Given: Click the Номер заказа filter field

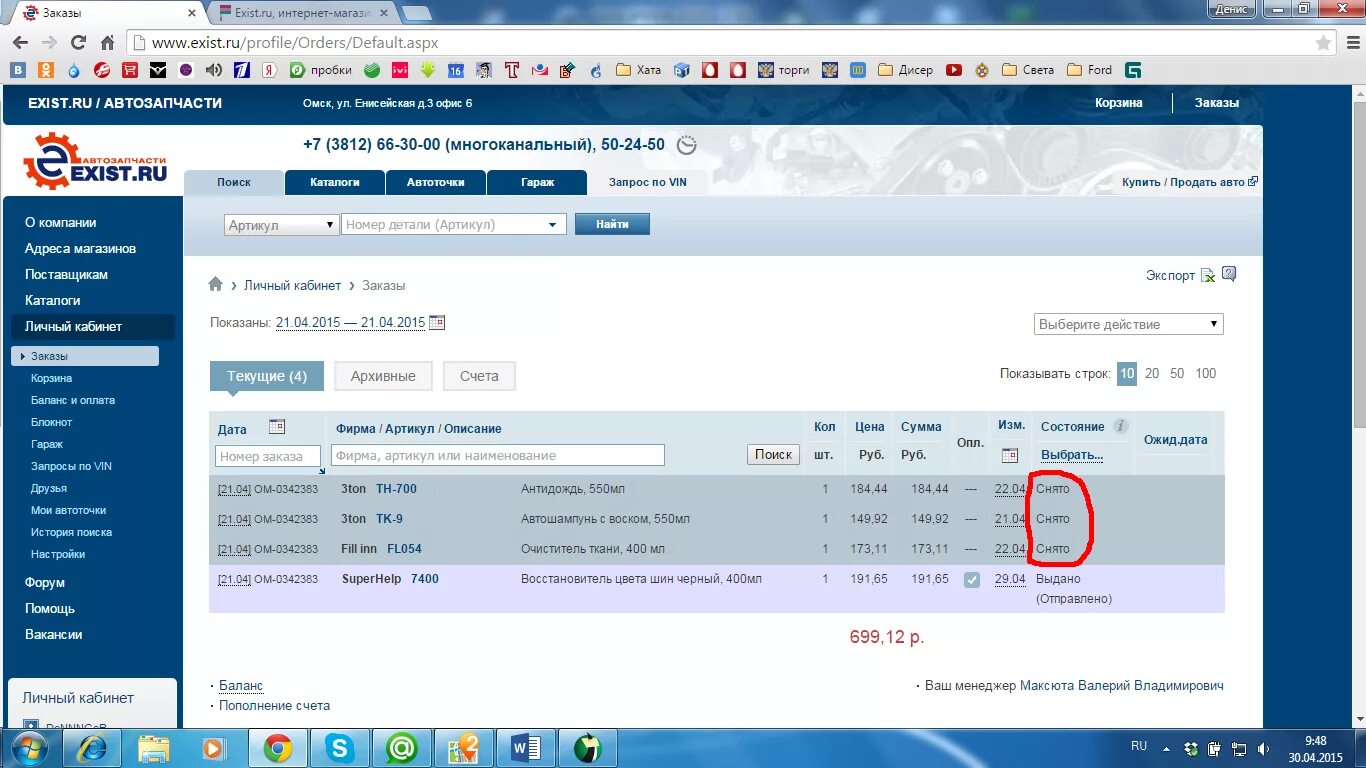Looking at the screenshot, I should pyautogui.click(x=268, y=456).
